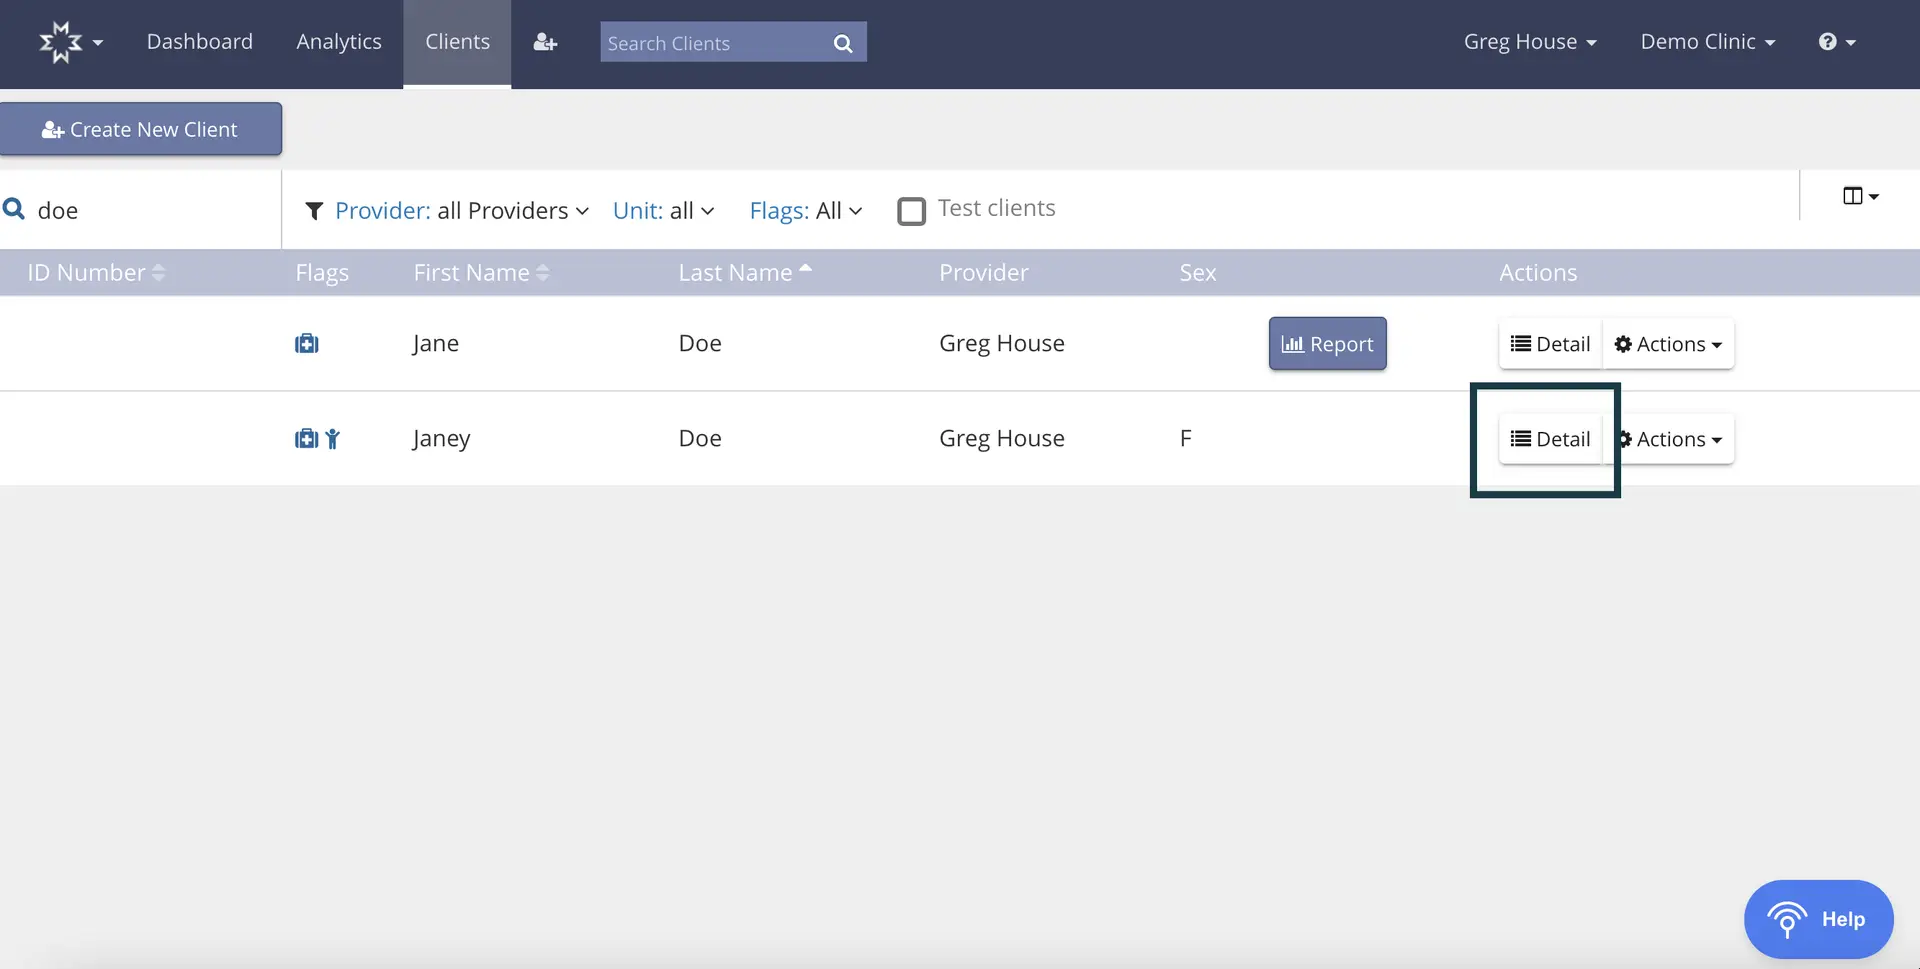Toggle sorting on the ID Number column
Image resolution: width=1920 pixels, height=969 pixels.
(159, 272)
